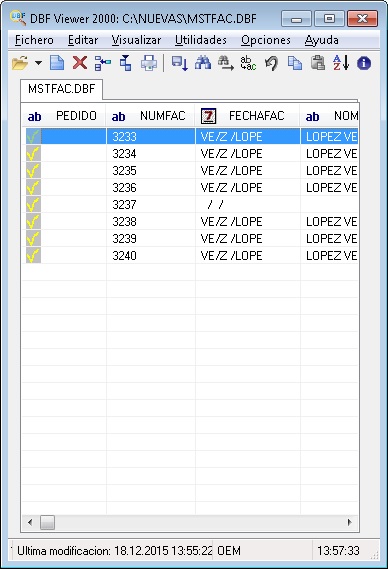Click the Ultima modificacion status text
388x569 pixels.
pyautogui.click(x=114, y=551)
